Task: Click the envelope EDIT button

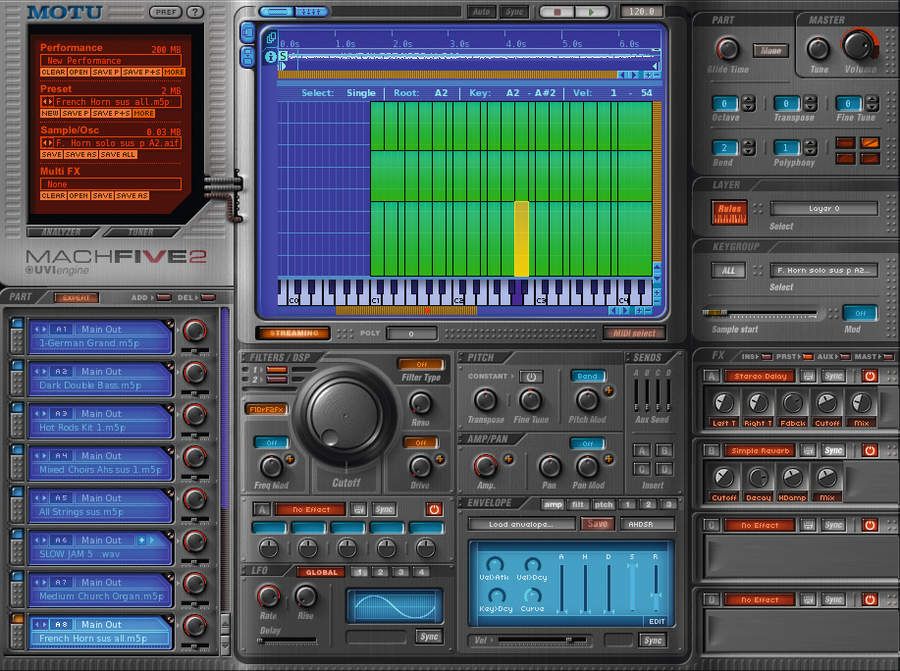Action: 657,622
